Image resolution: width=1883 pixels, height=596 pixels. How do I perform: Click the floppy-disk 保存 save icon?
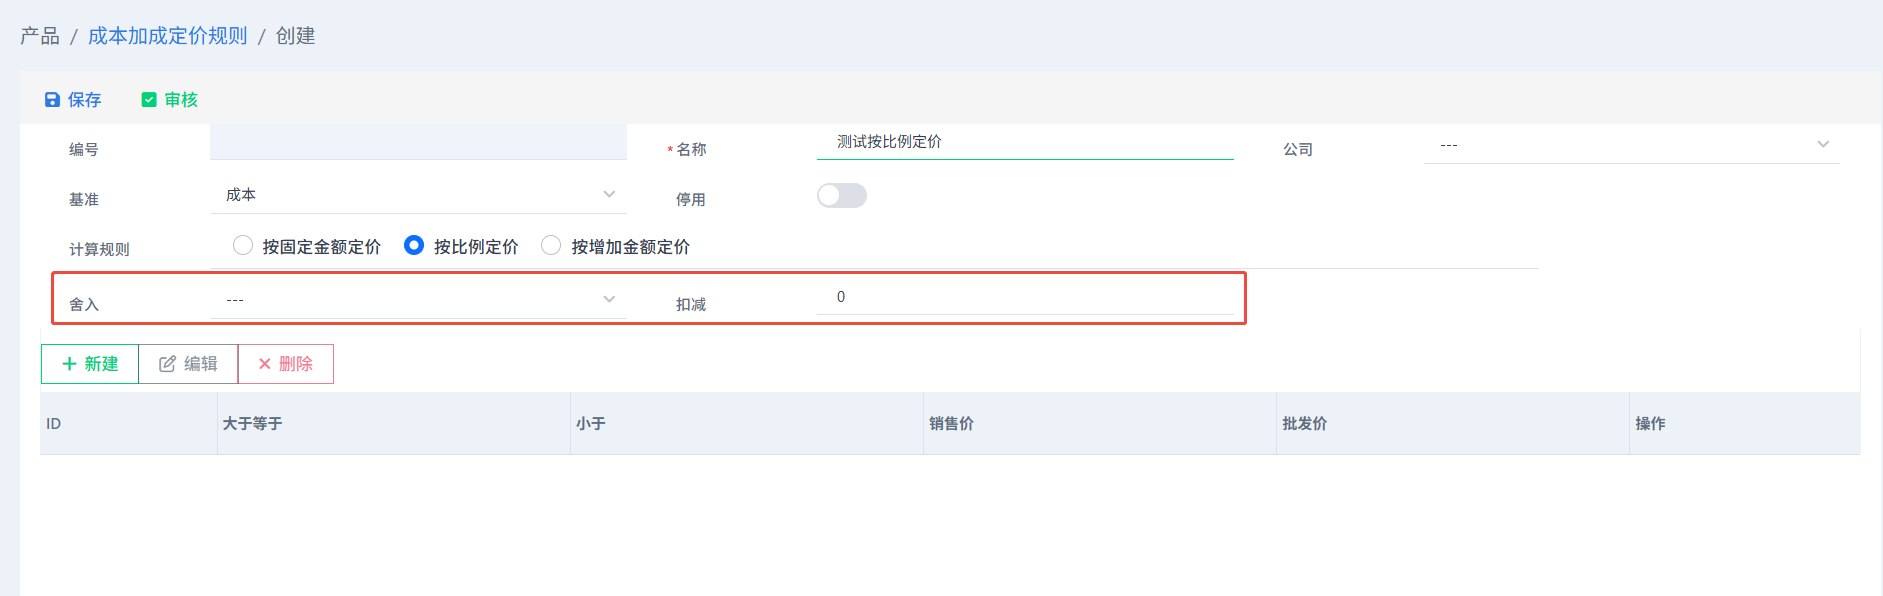[52, 100]
